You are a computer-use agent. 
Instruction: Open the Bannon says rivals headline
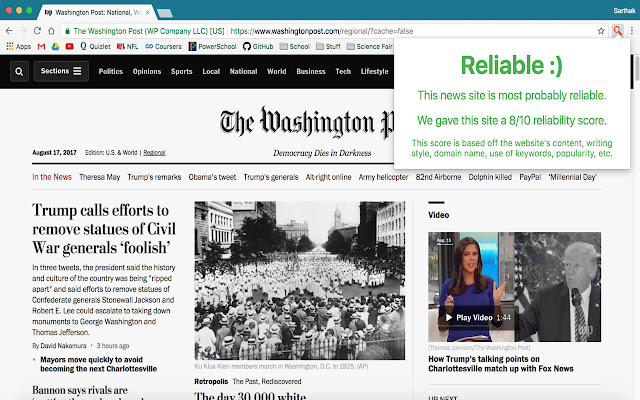tap(80, 390)
